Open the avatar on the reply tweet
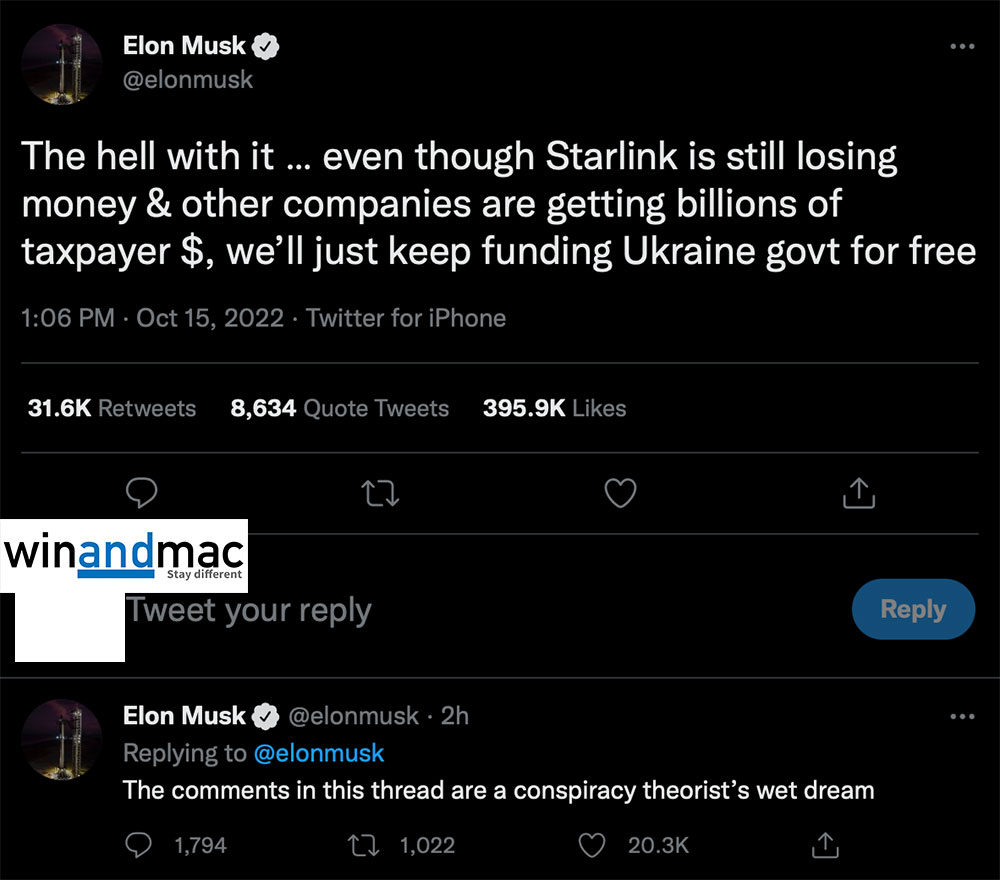Screen dimensions: 1000x880 tap(62, 739)
